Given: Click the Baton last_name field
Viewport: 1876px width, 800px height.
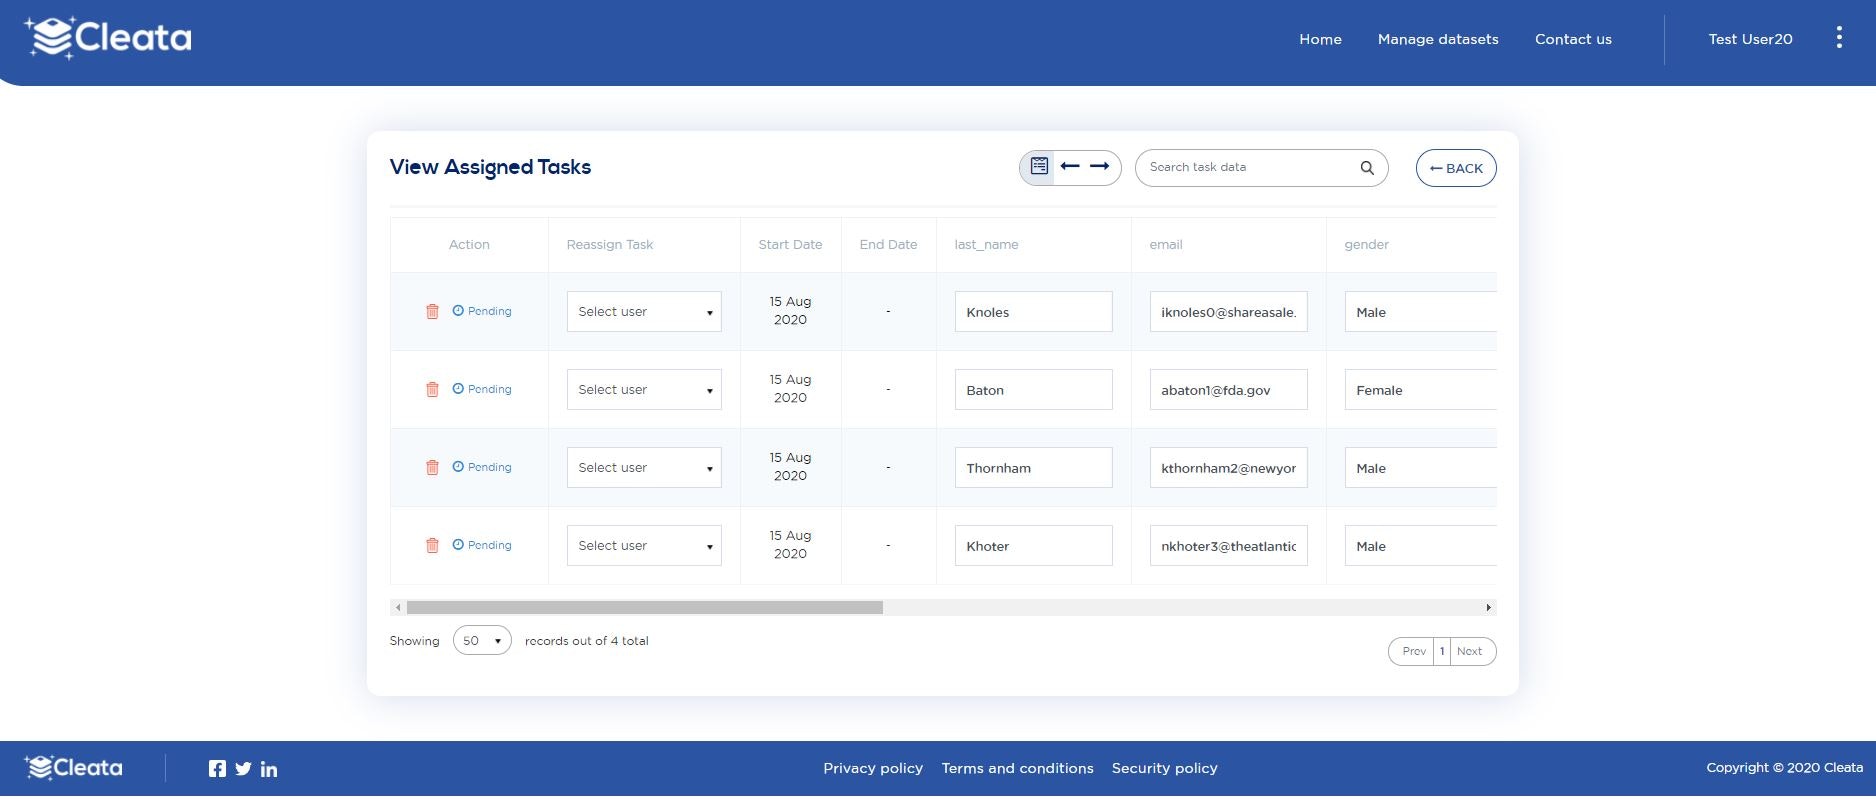Looking at the screenshot, I should [1033, 390].
